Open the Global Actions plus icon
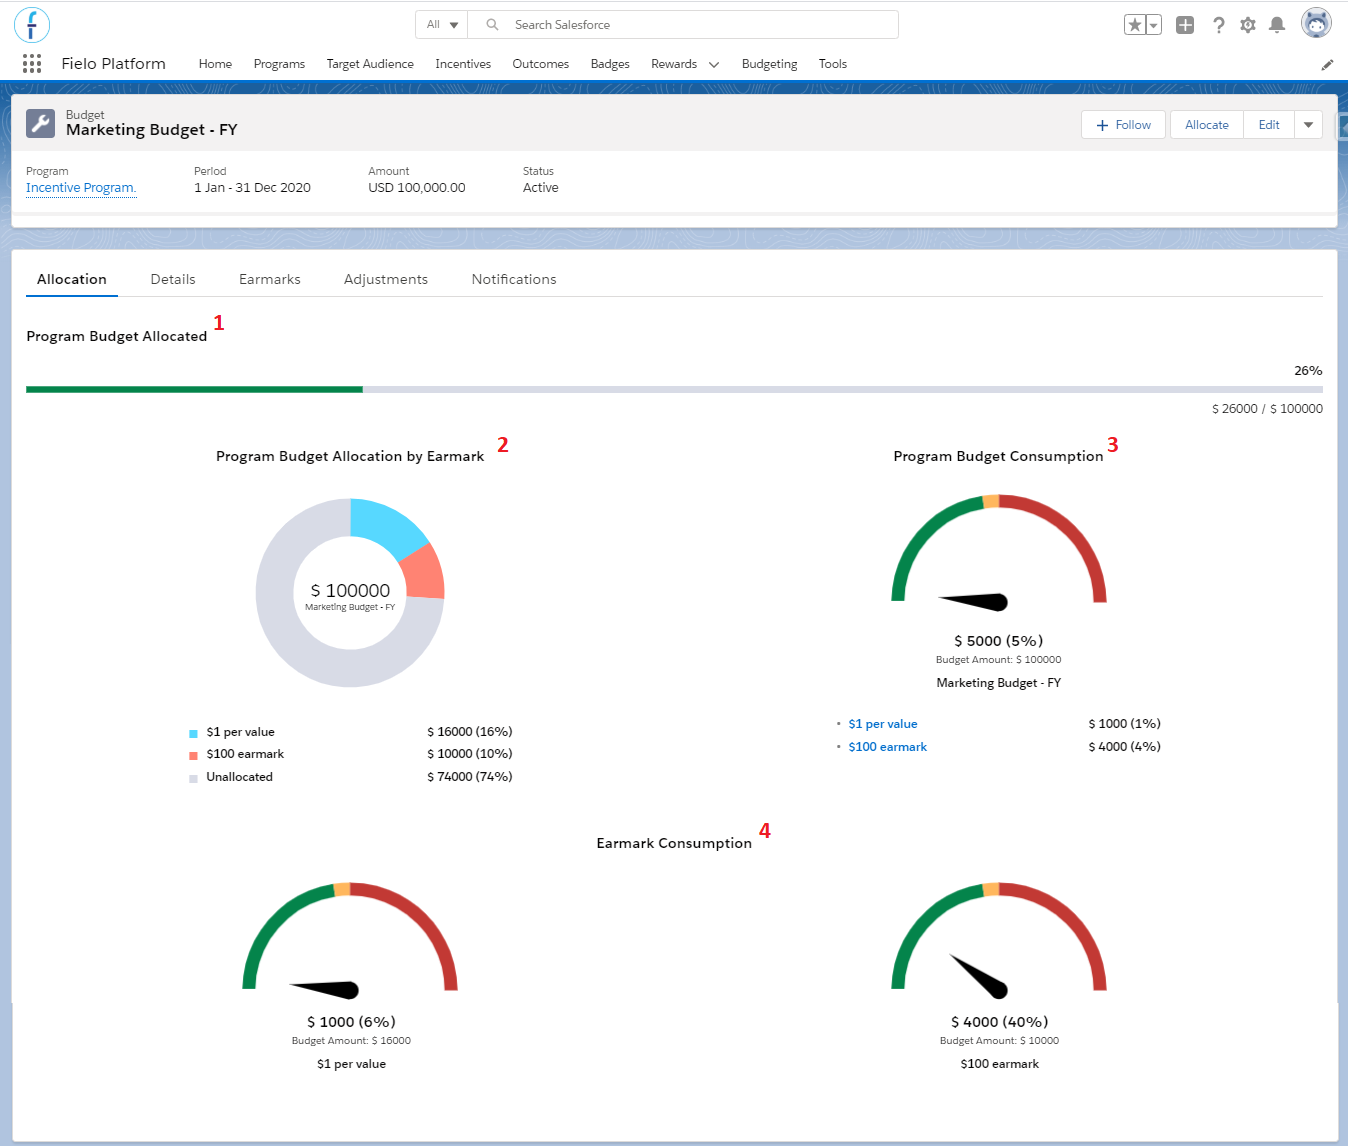 coord(1185,25)
